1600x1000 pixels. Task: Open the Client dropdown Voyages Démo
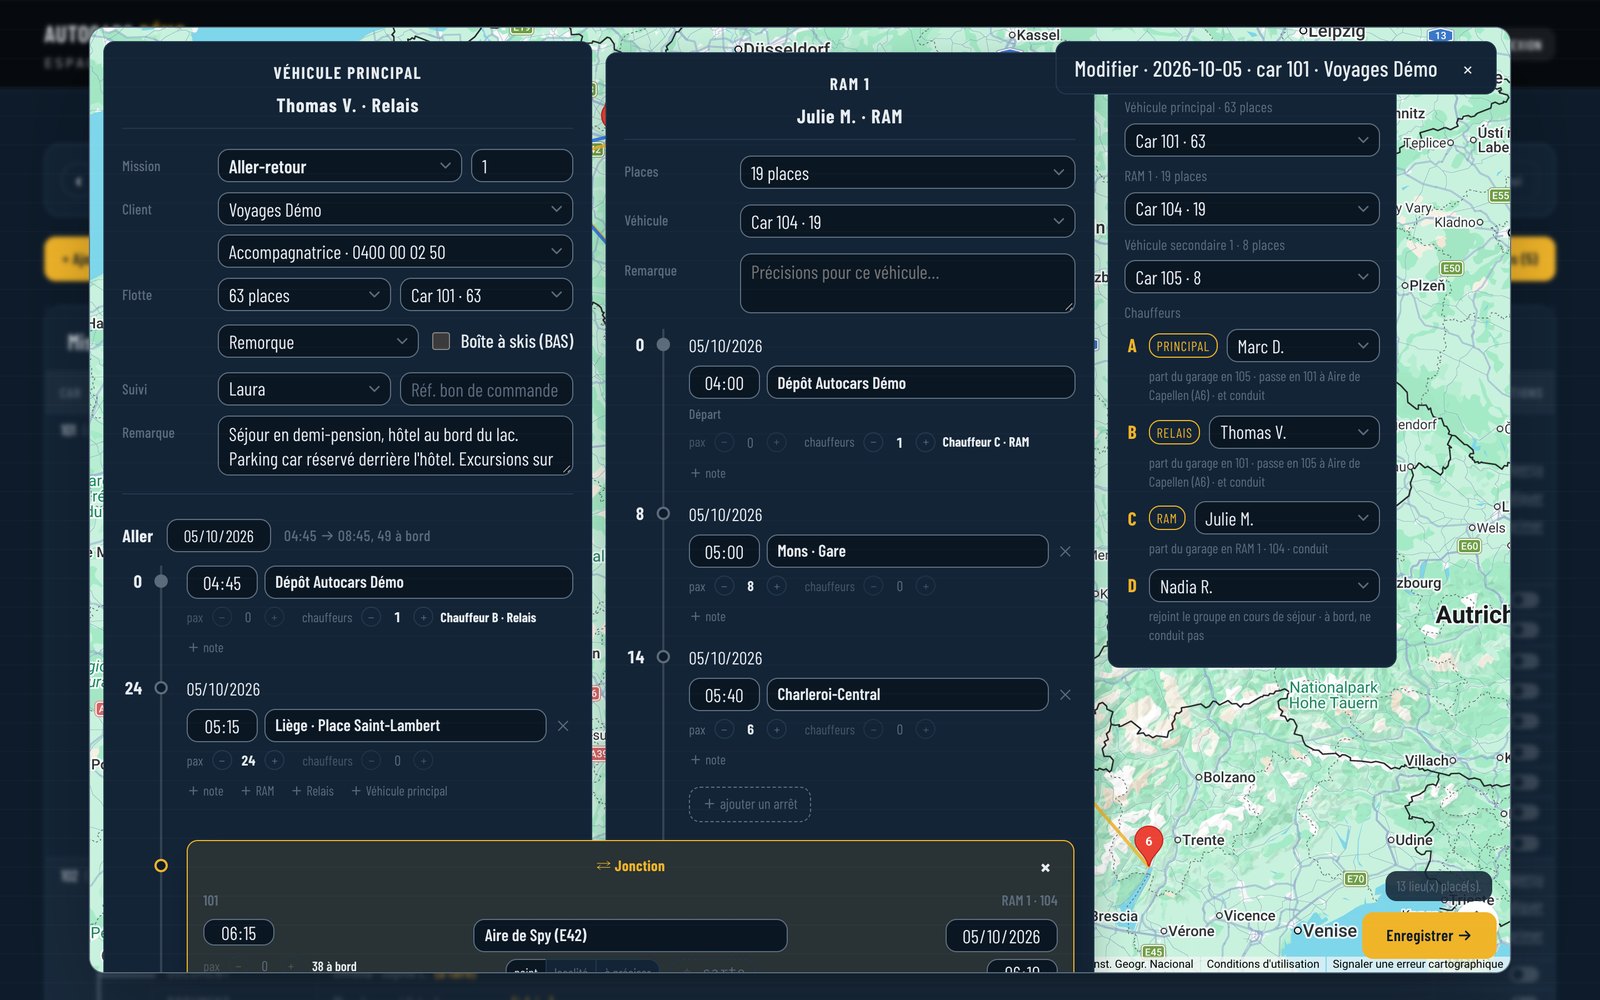[x=395, y=210]
